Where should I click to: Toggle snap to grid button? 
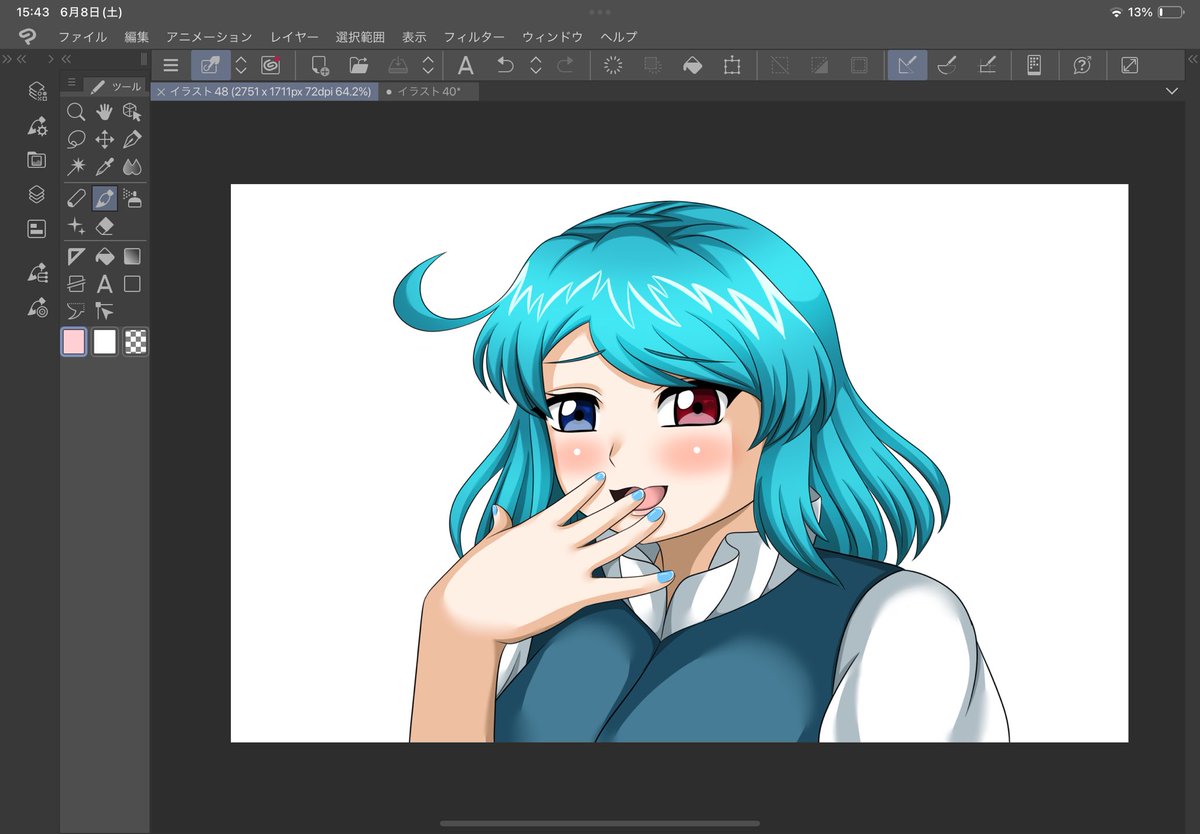point(987,65)
